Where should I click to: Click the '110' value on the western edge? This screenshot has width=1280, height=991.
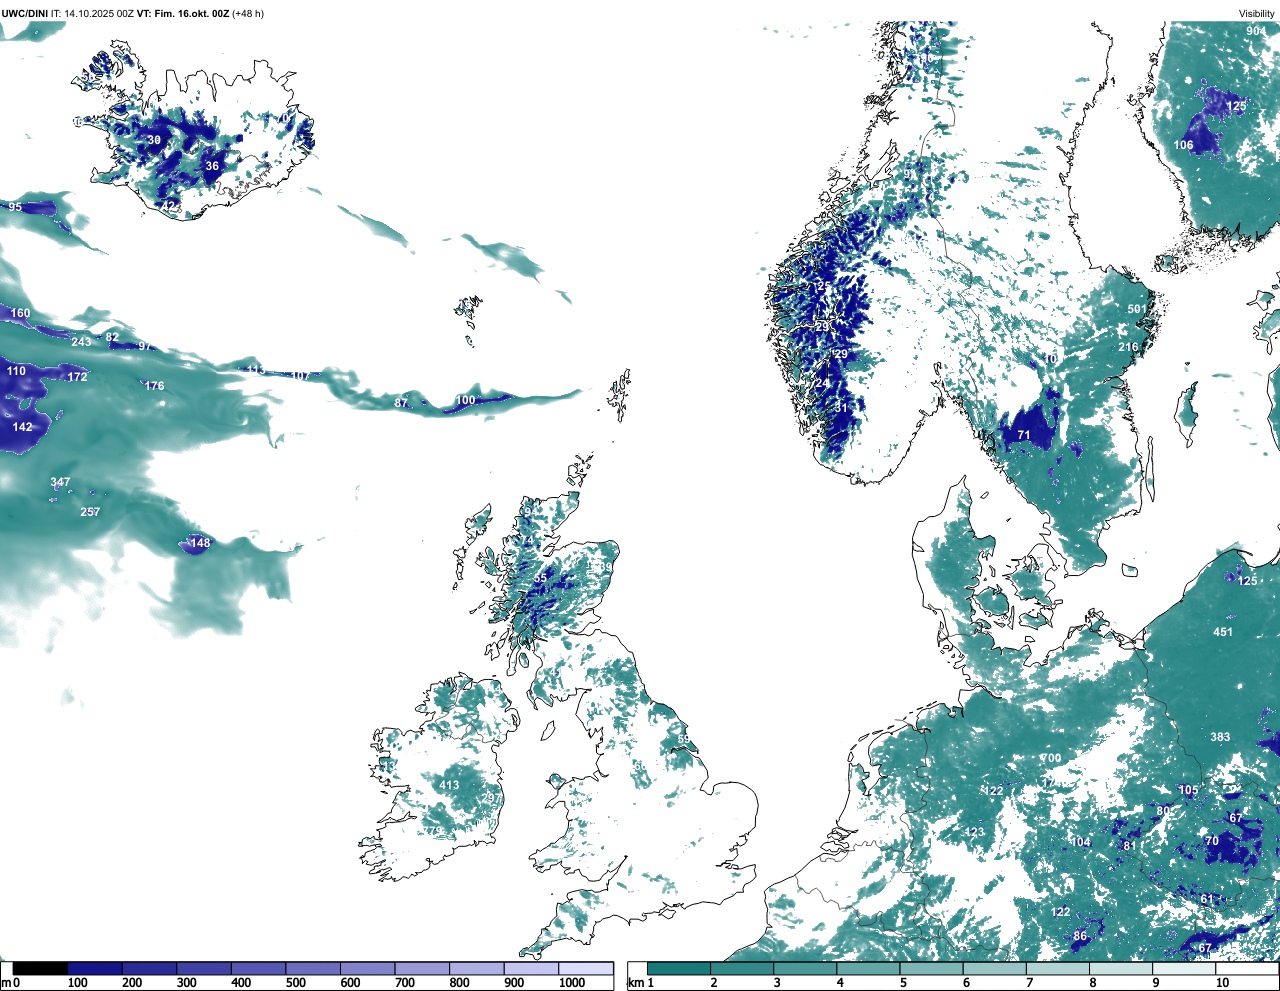point(16,371)
